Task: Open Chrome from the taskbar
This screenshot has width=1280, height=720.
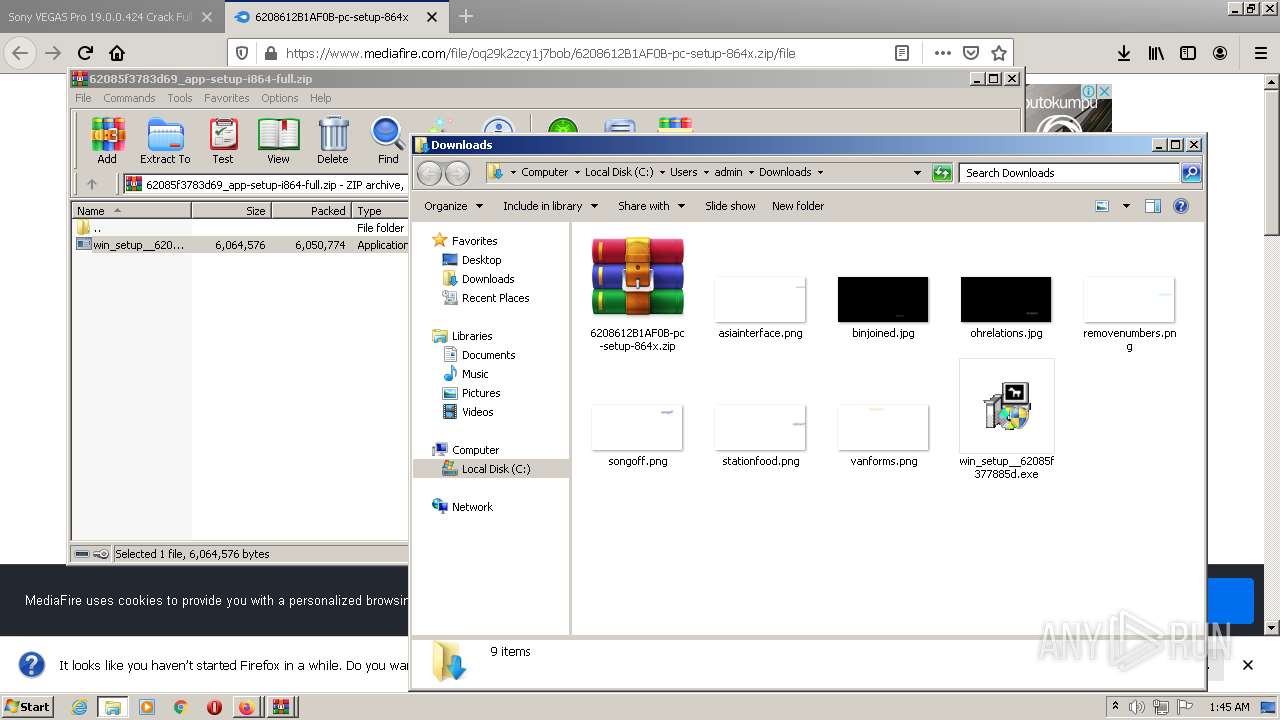Action: tap(180, 707)
